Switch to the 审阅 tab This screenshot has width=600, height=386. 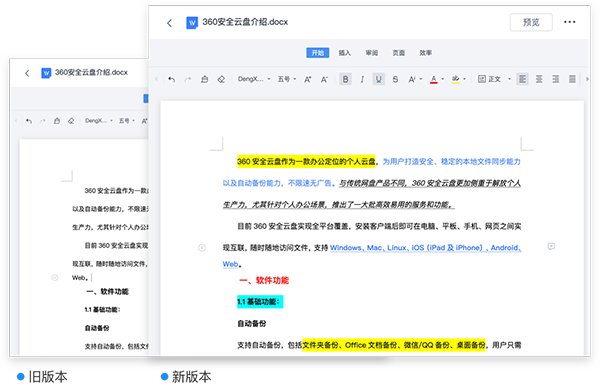pos(372,53)
